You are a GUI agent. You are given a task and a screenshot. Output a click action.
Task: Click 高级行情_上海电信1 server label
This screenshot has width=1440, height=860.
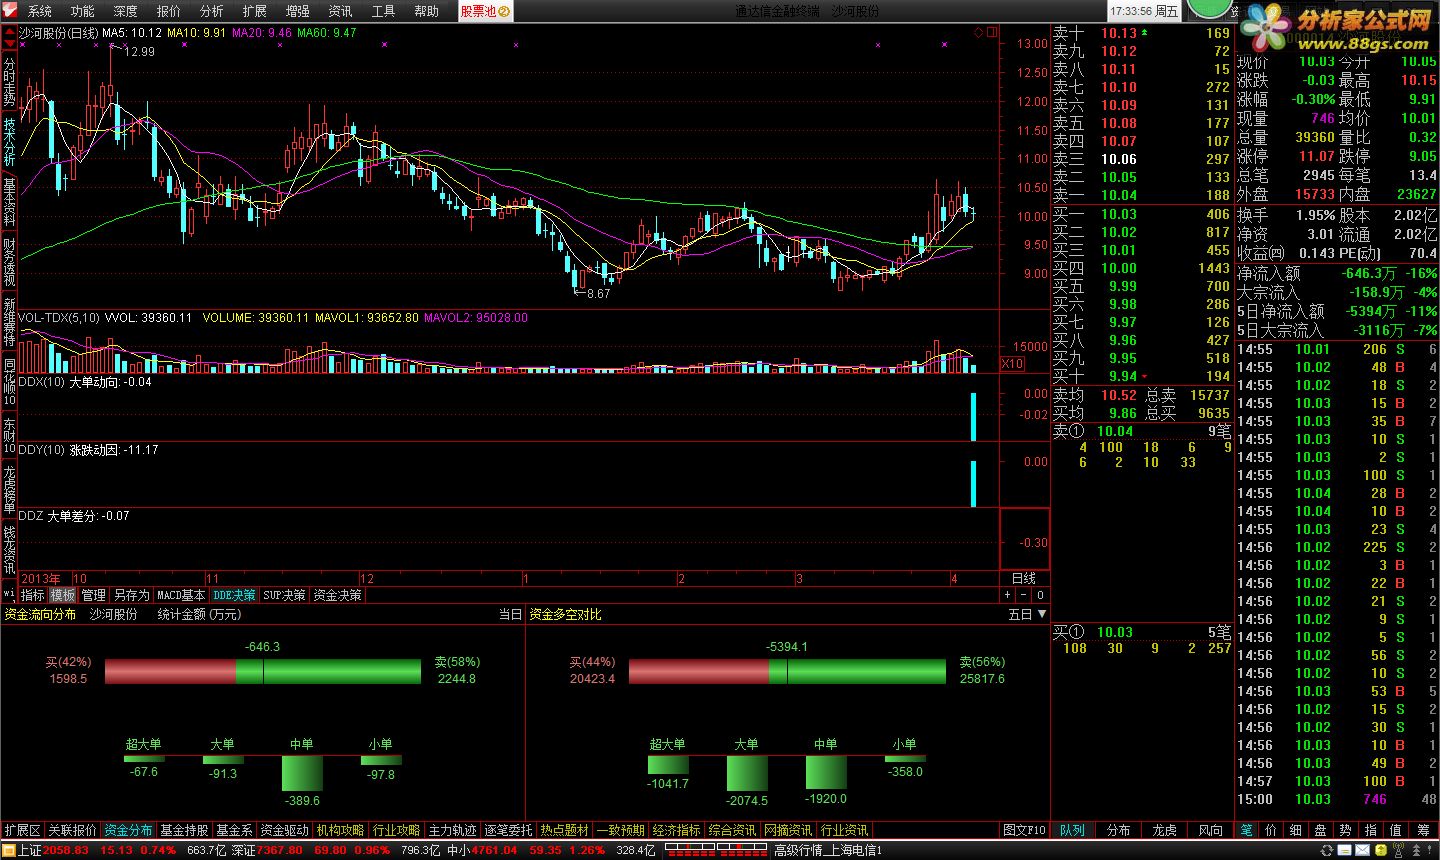tap(828, 850)
